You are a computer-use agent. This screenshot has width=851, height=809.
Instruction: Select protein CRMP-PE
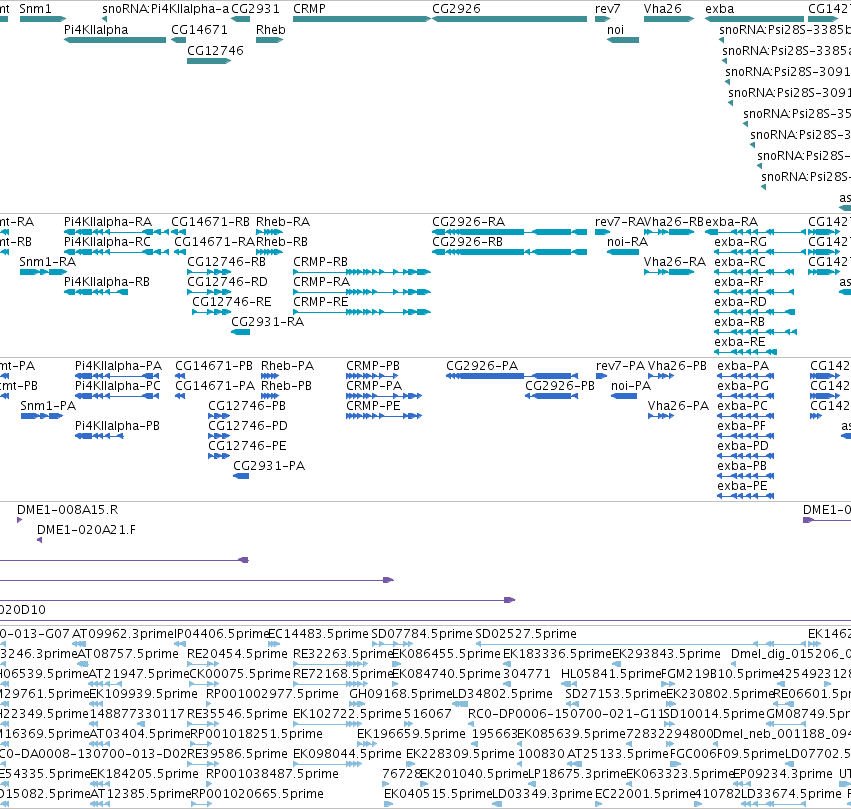(x=373, y=406)
